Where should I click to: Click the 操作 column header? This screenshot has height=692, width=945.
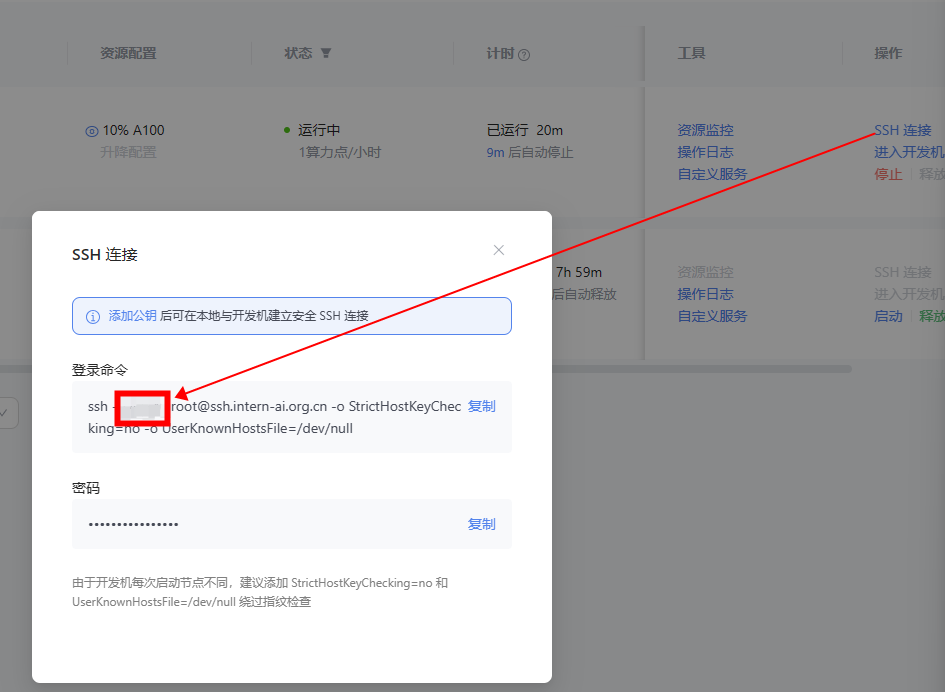[x=888, y=53]
